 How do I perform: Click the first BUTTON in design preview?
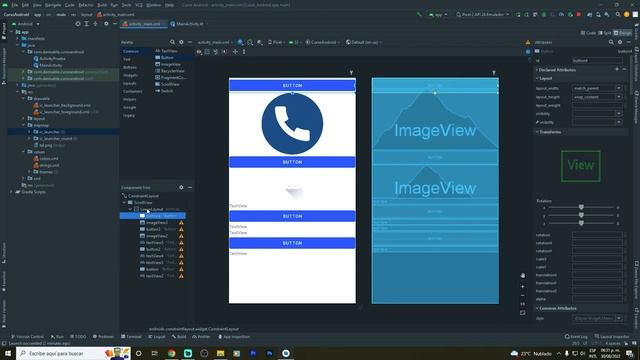[292, 85]
